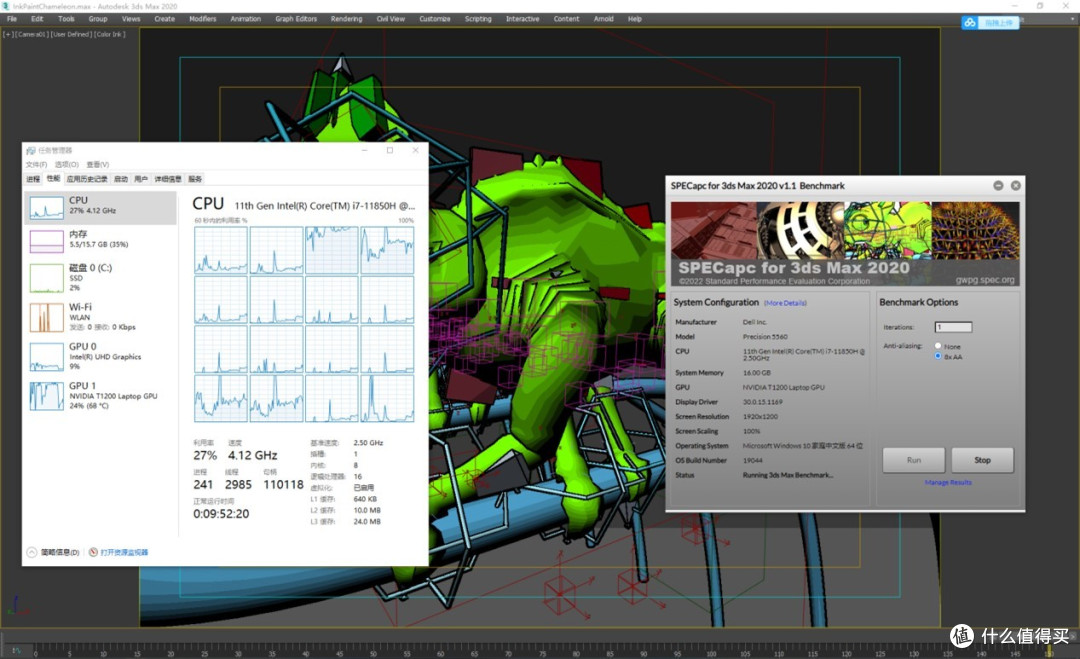Open 文件(F) menu in Task Manager

pos(37,165)
